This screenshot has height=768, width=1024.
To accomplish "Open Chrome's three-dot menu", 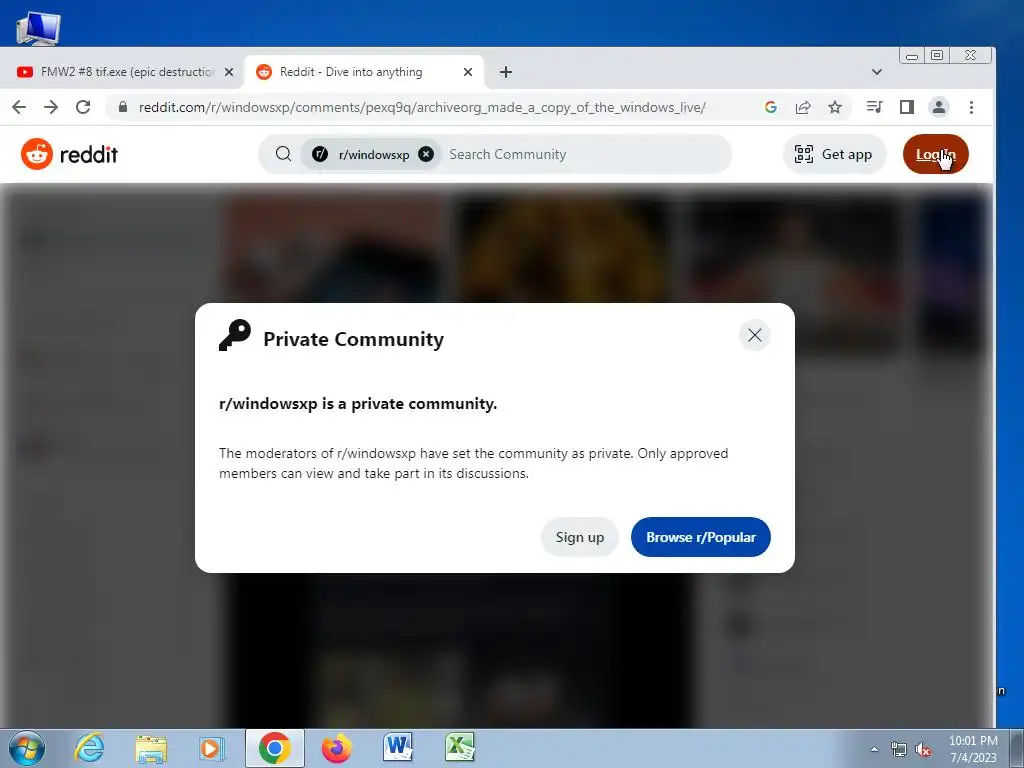I will point(971,107).
